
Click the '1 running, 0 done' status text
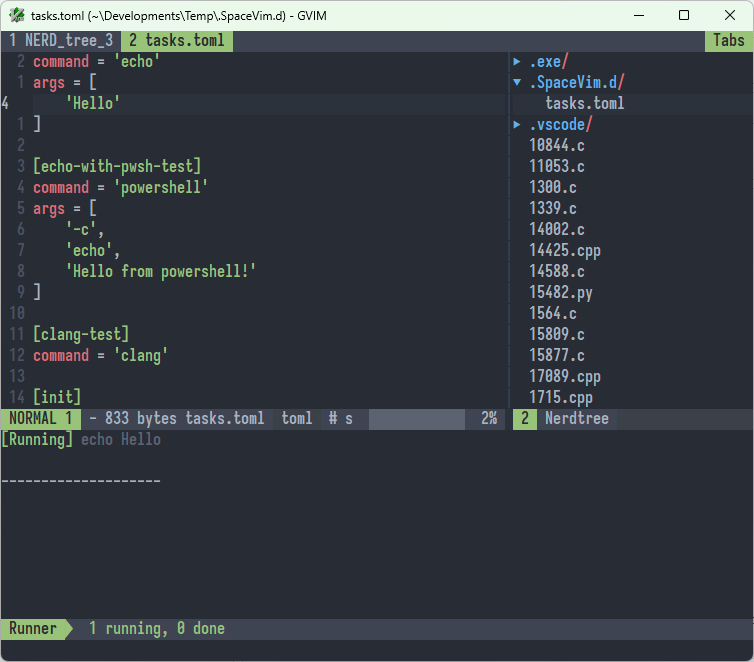157,628
